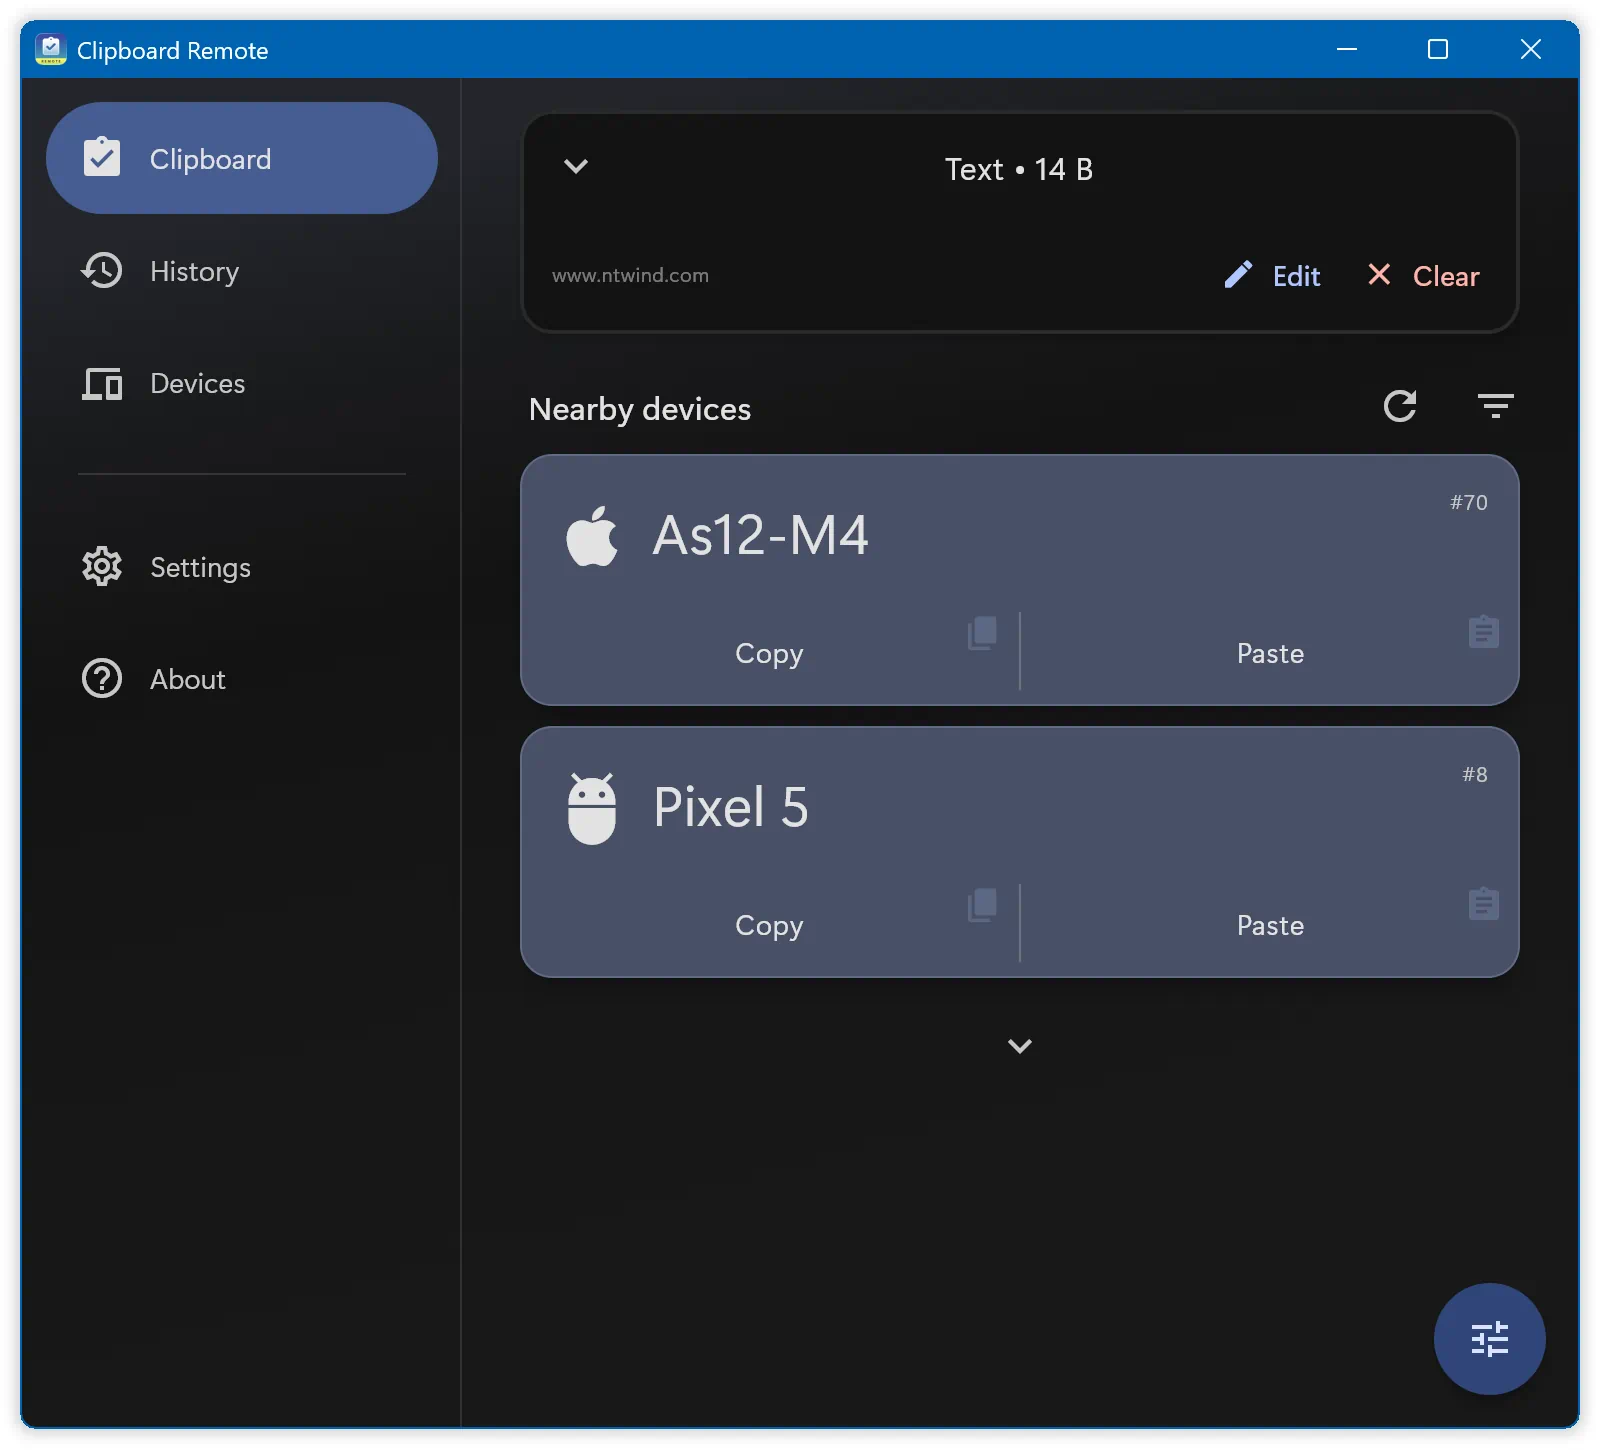Click paste icon on As12-M4 card
Screen dimensions: 1600x1450
[1484, 632]
